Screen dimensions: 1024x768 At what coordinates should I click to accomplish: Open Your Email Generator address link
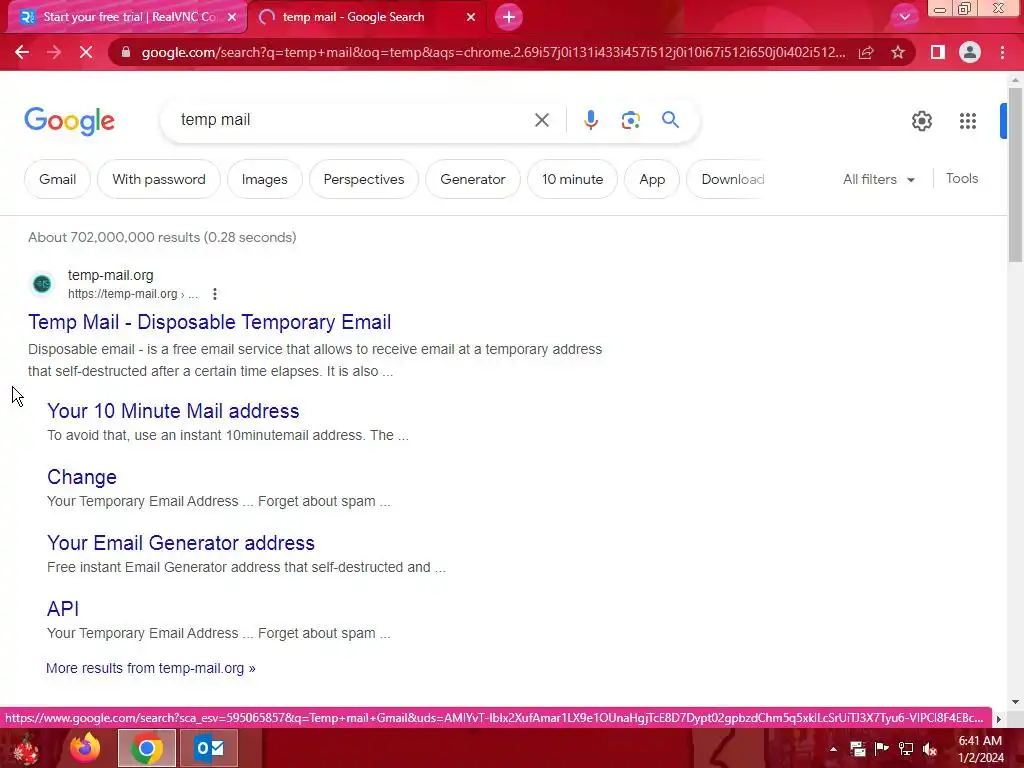181,543
